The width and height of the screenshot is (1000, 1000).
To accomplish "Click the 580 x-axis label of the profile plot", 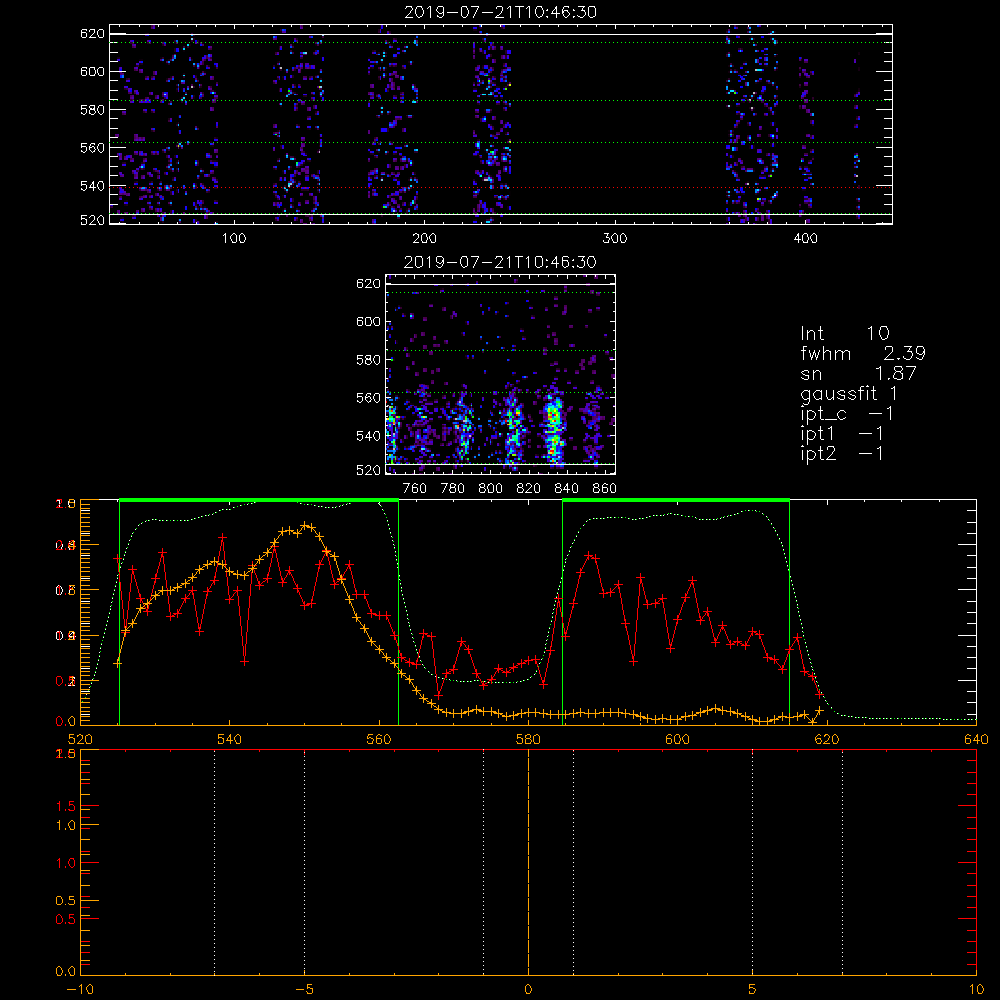I will click(528, 739).
